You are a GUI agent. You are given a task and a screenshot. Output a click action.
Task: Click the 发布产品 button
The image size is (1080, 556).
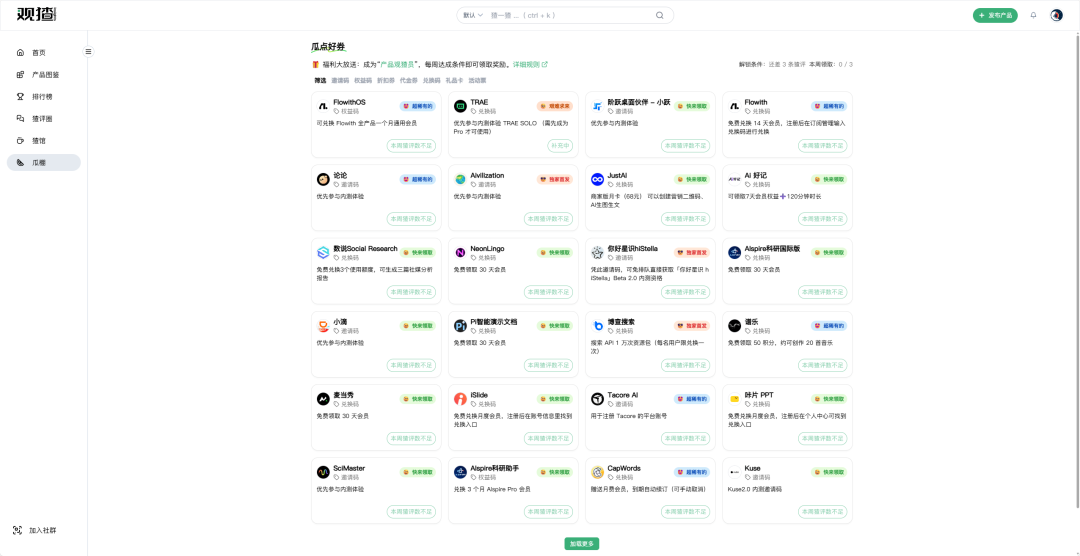[995, 15]
